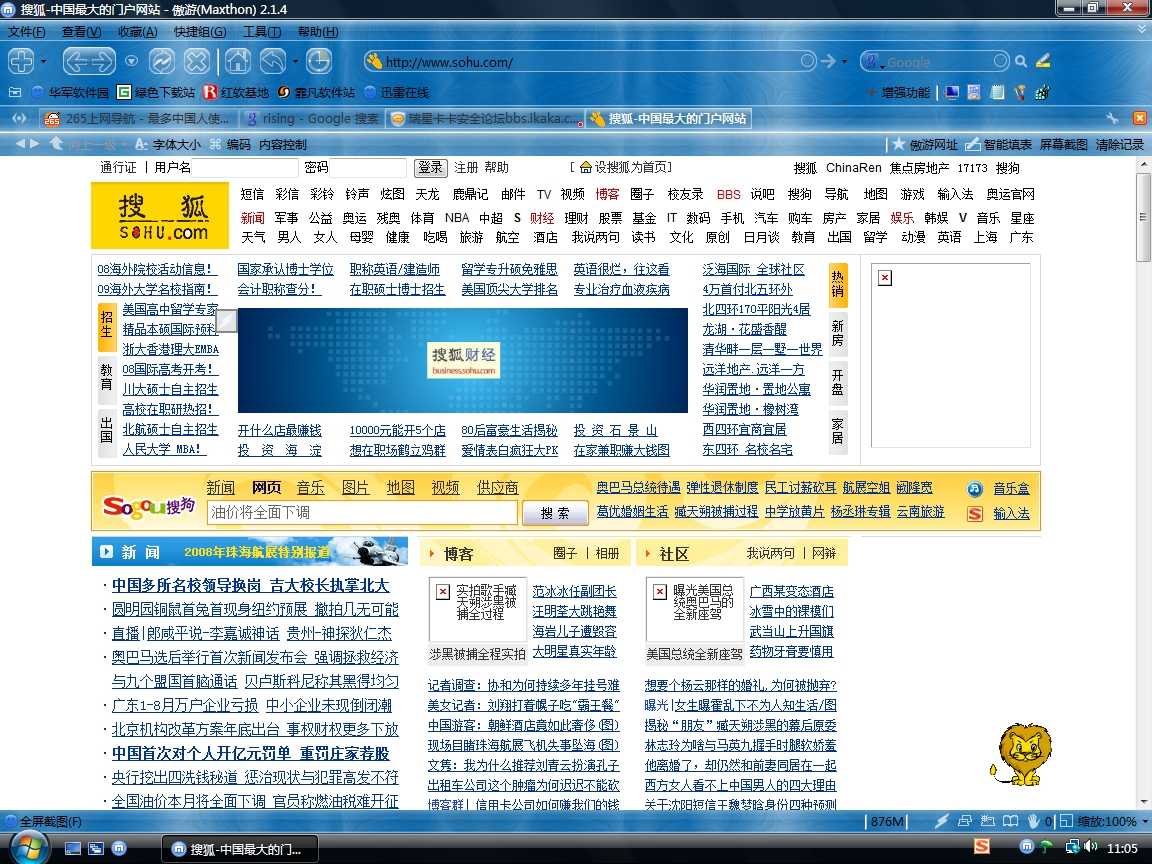The image size is (1152, 864).
Task: Click 智能填表 smart form fill
Action: [x=998, y=145]
